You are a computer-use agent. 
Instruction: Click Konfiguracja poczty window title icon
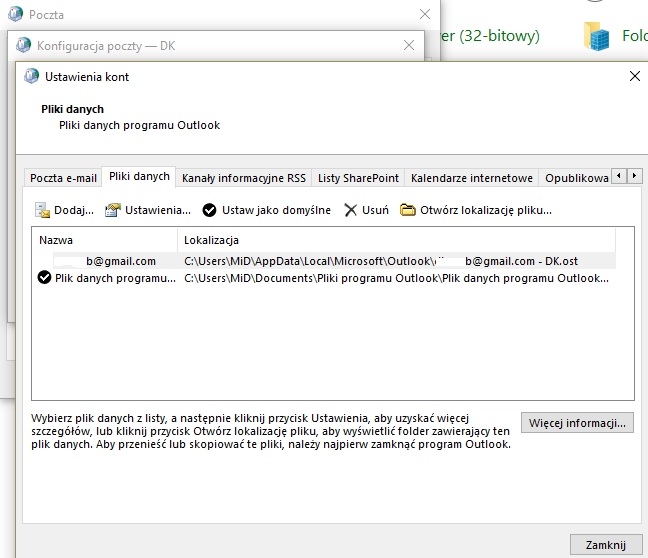click(24, 45)
